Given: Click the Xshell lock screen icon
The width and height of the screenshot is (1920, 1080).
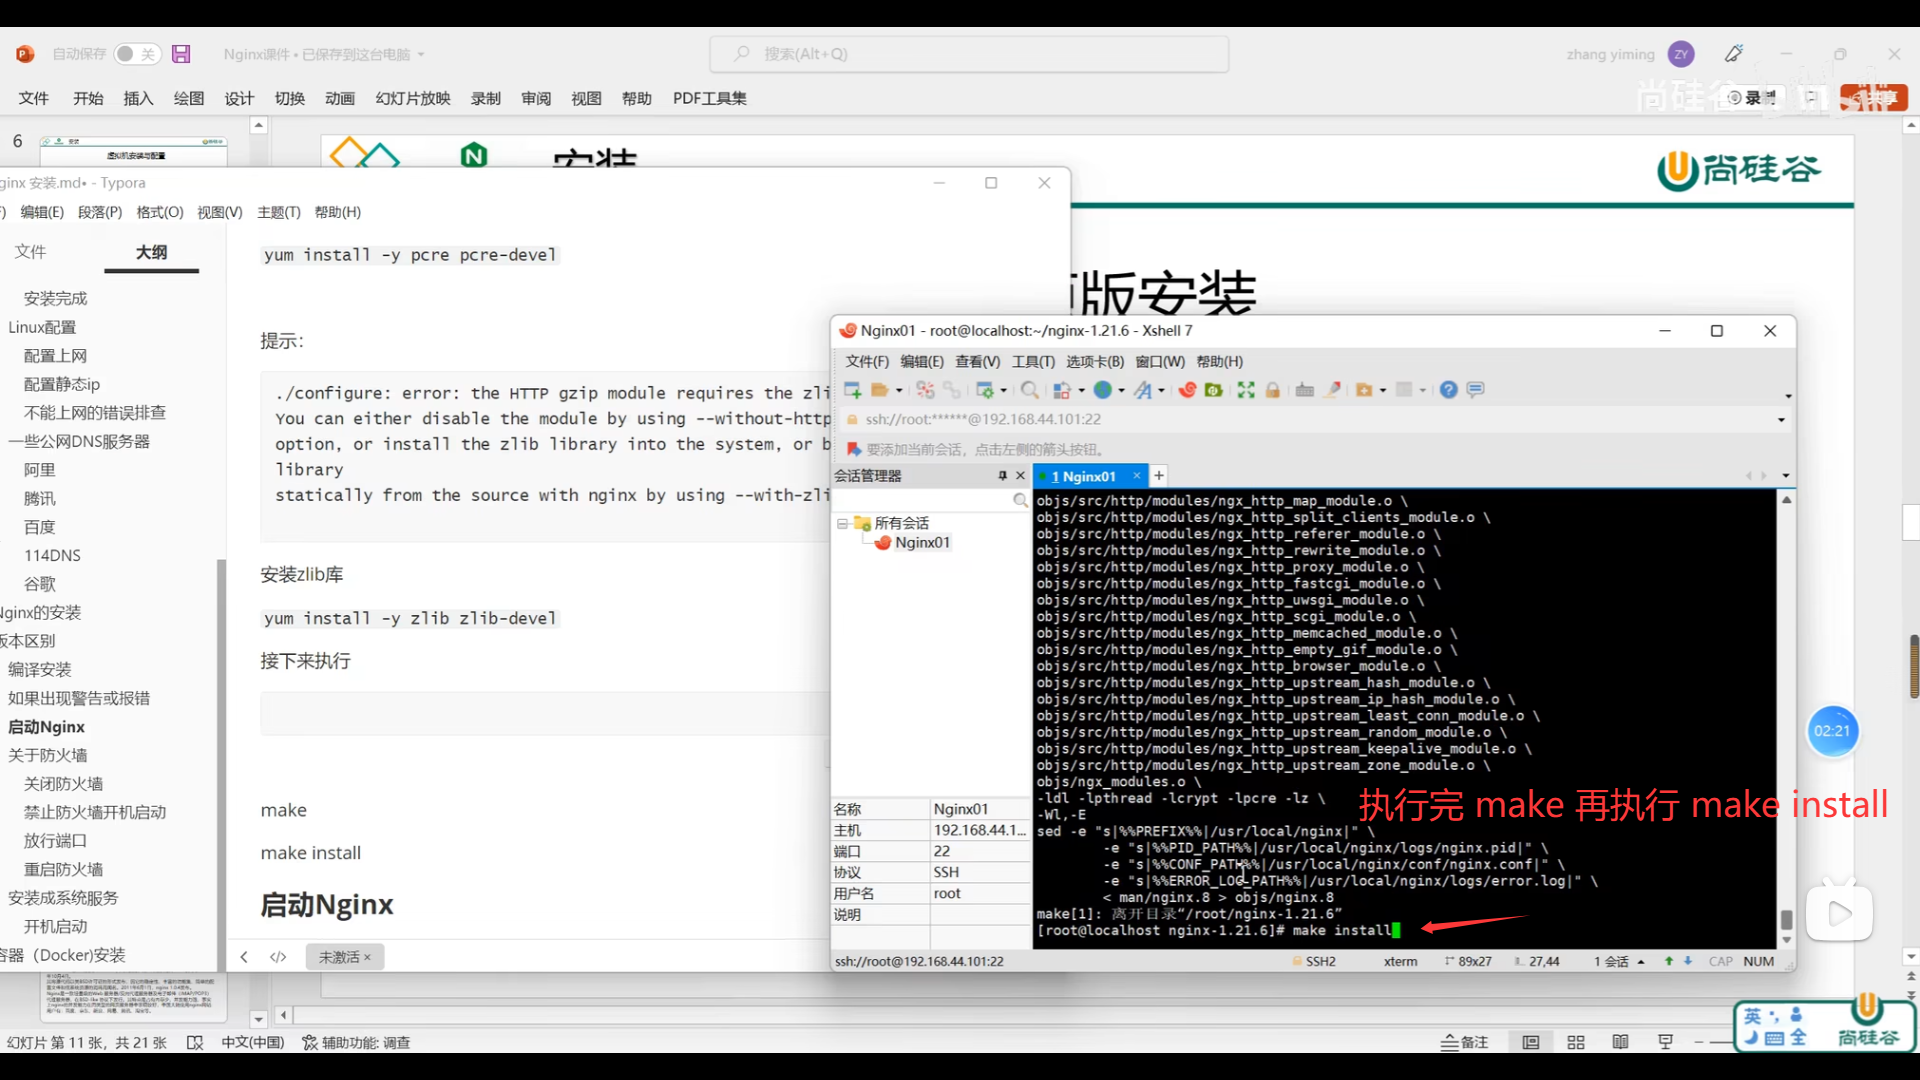Looking at the screenshot, I should pos(1272,390).
